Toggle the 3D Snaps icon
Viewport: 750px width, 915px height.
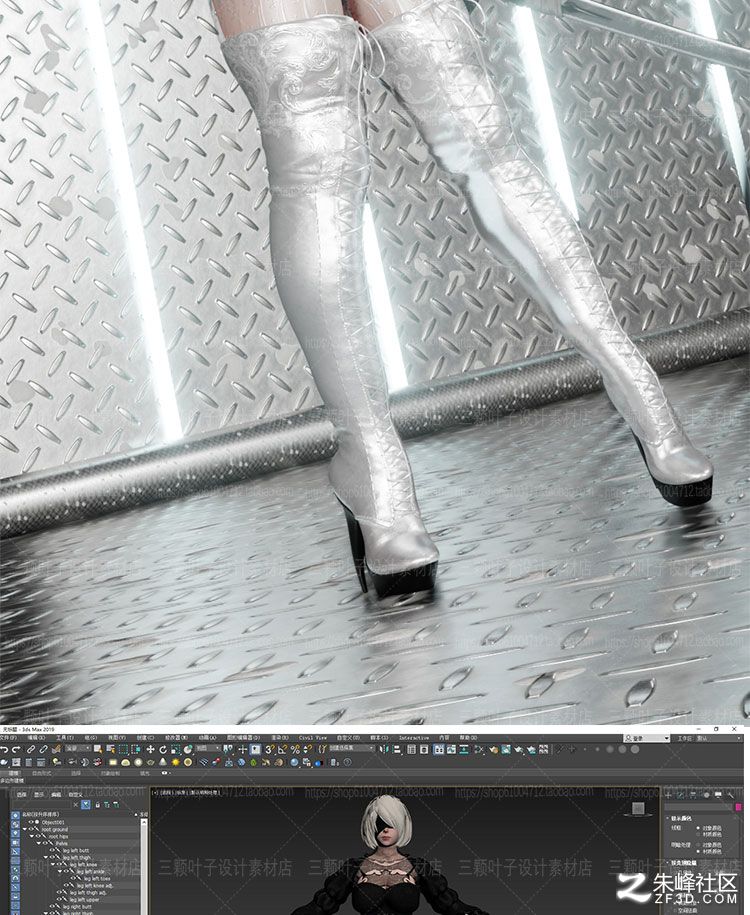pyautogui.click(x=270, y=749)
